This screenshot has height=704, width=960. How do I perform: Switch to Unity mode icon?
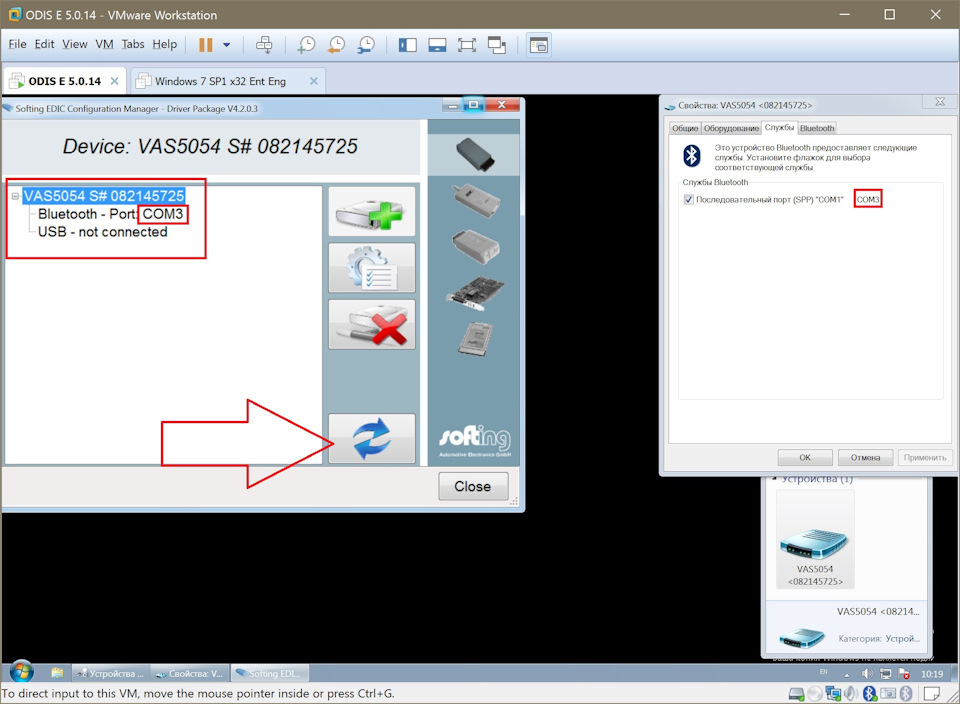497,45
